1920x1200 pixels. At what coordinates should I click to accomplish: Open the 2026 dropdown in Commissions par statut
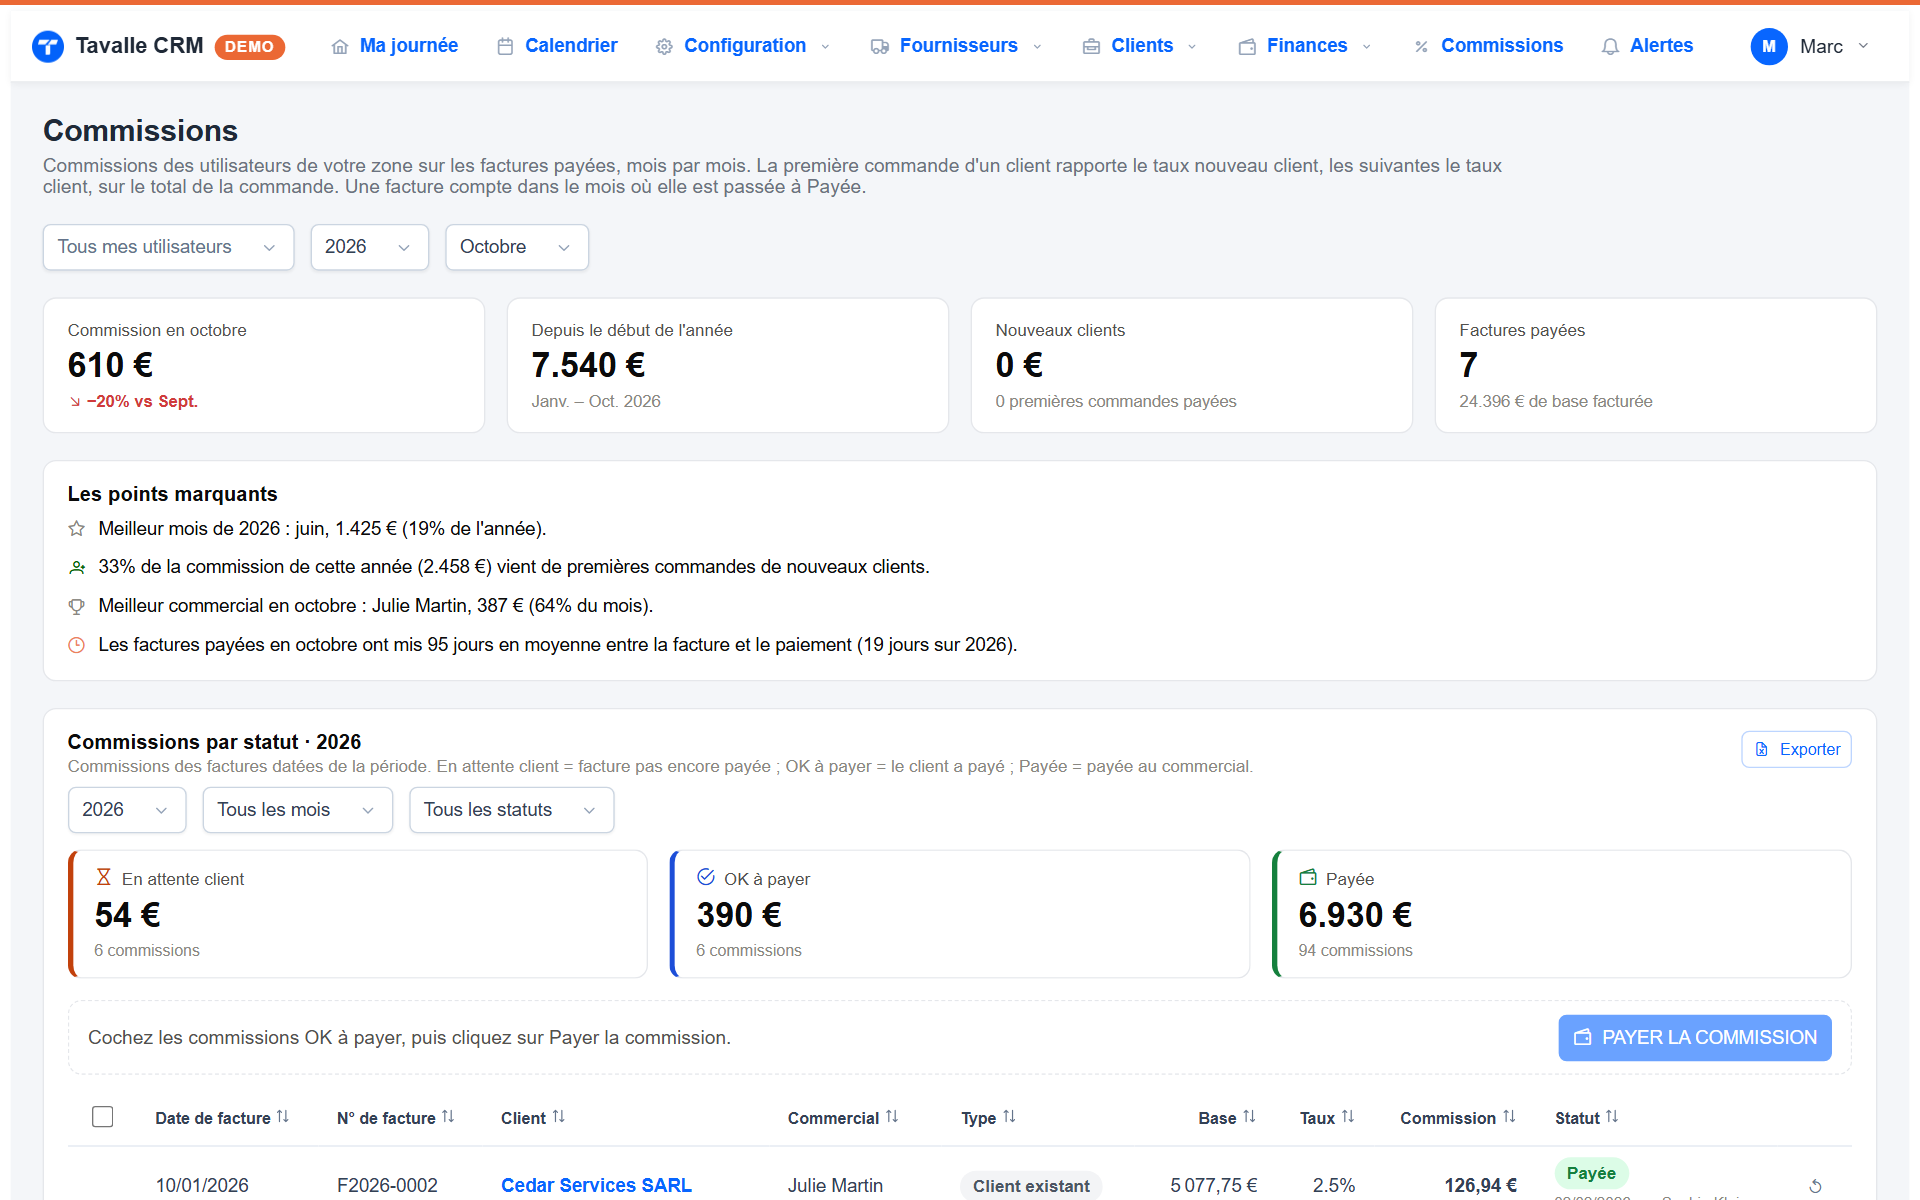tap(127, 810)
